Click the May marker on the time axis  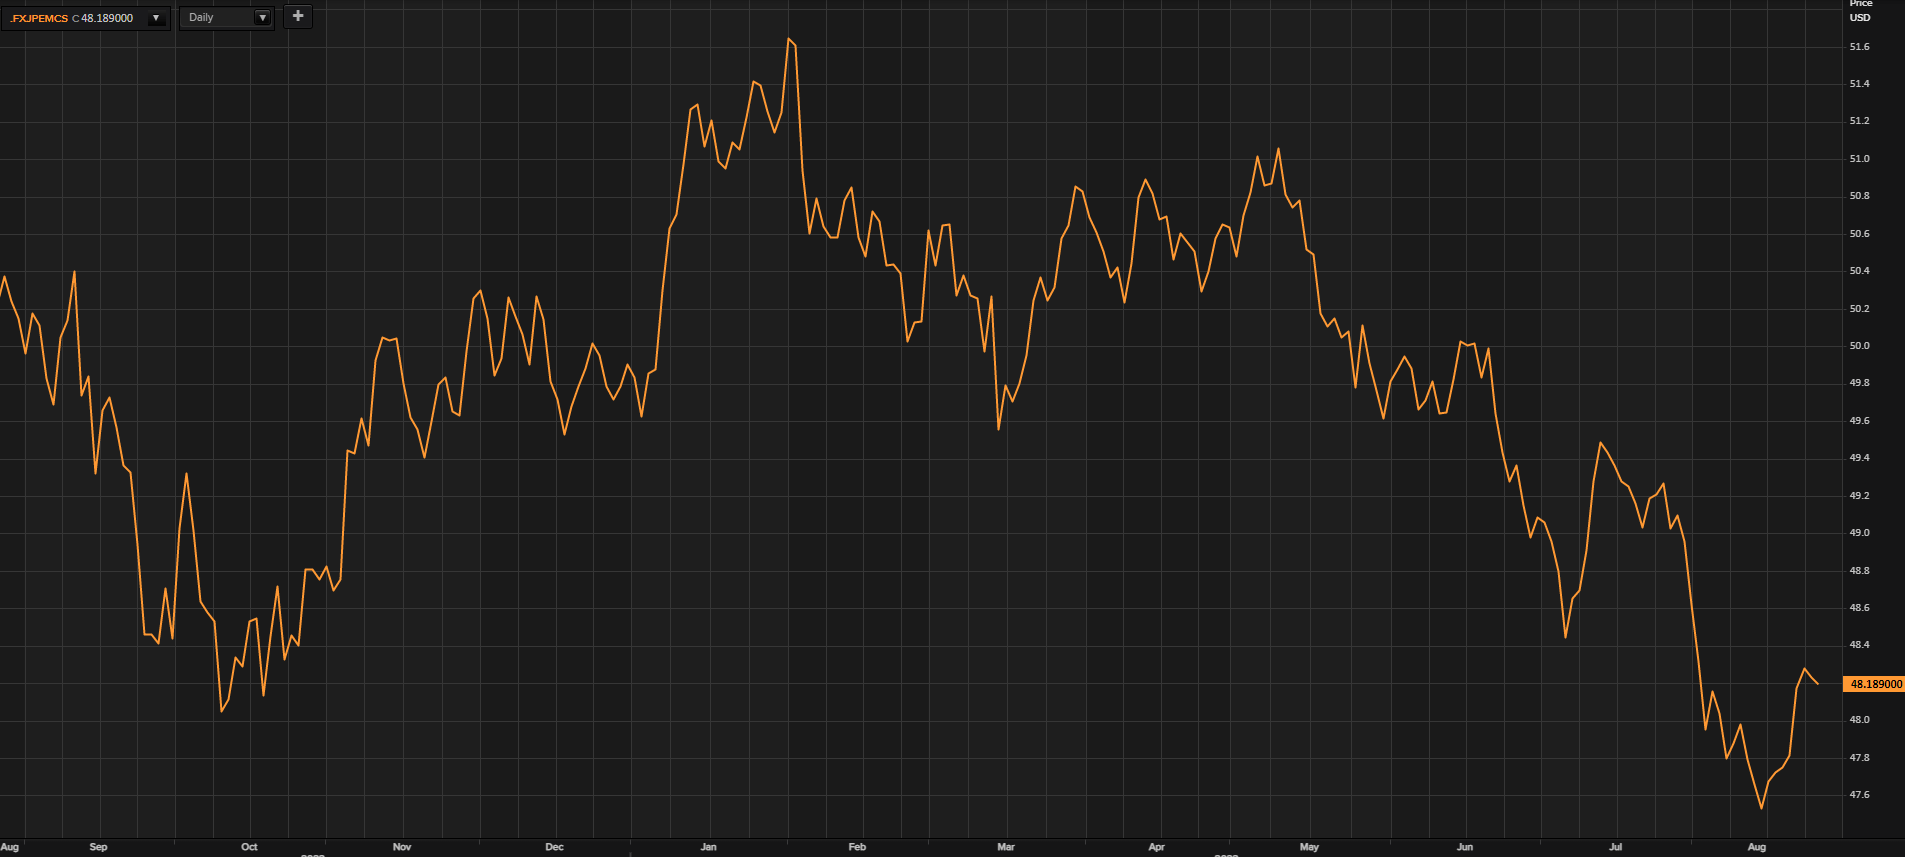1309,847
